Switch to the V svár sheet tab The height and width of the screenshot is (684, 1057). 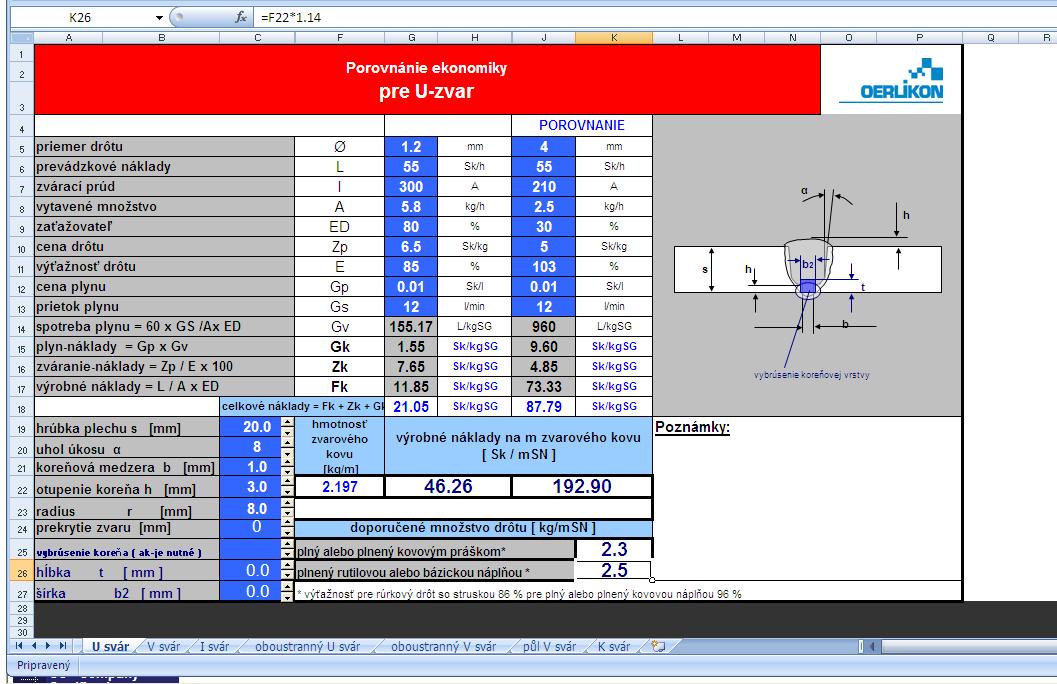(x=163, y=647)
